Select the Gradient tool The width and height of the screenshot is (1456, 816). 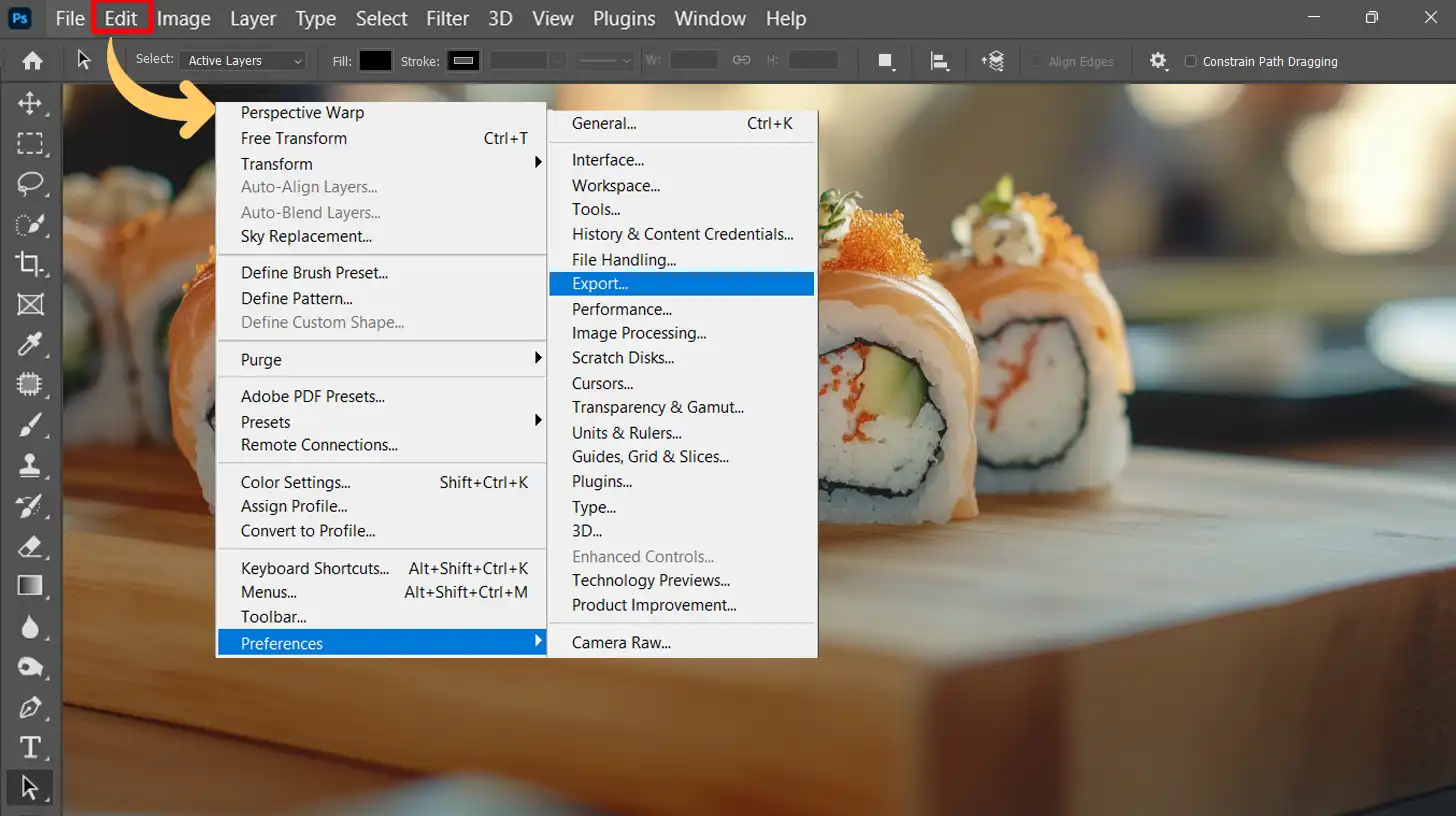coord(30,586)
